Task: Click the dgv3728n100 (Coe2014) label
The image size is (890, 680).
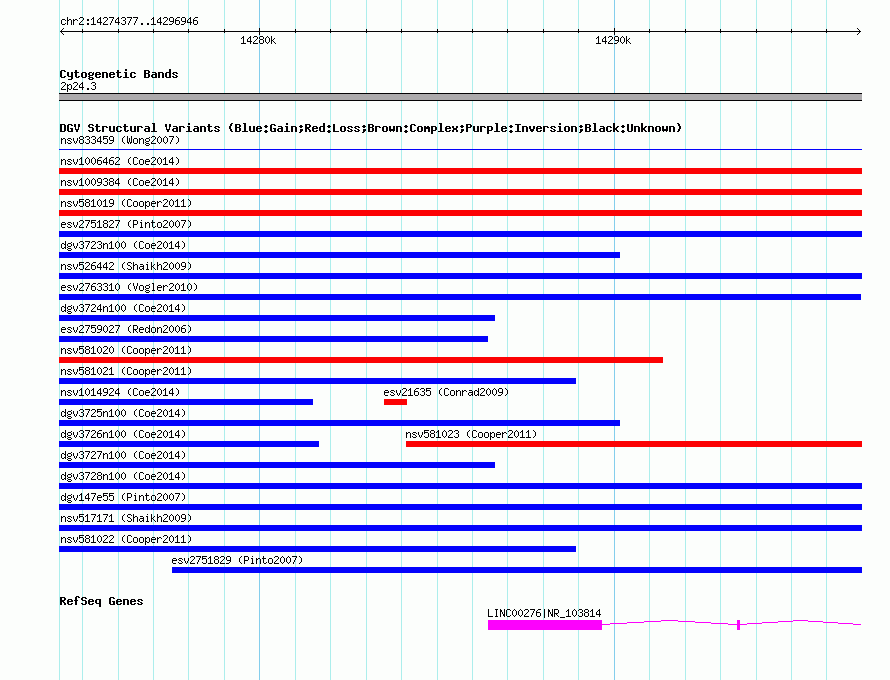Action: (123, 476)
